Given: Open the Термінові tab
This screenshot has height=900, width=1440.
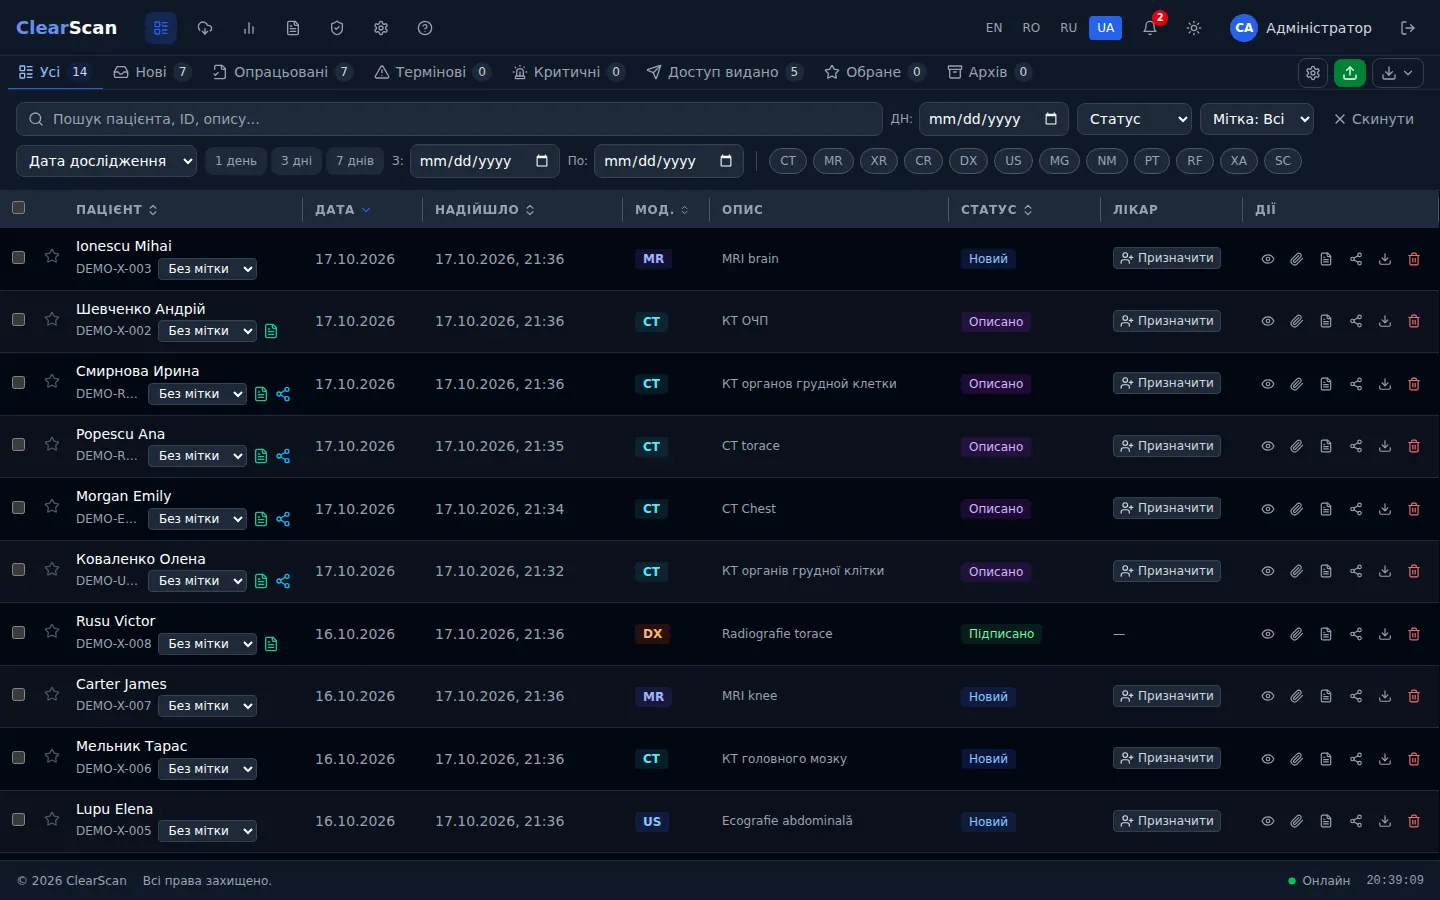Looking at the screenshot, I should click(x=431, y=72).
